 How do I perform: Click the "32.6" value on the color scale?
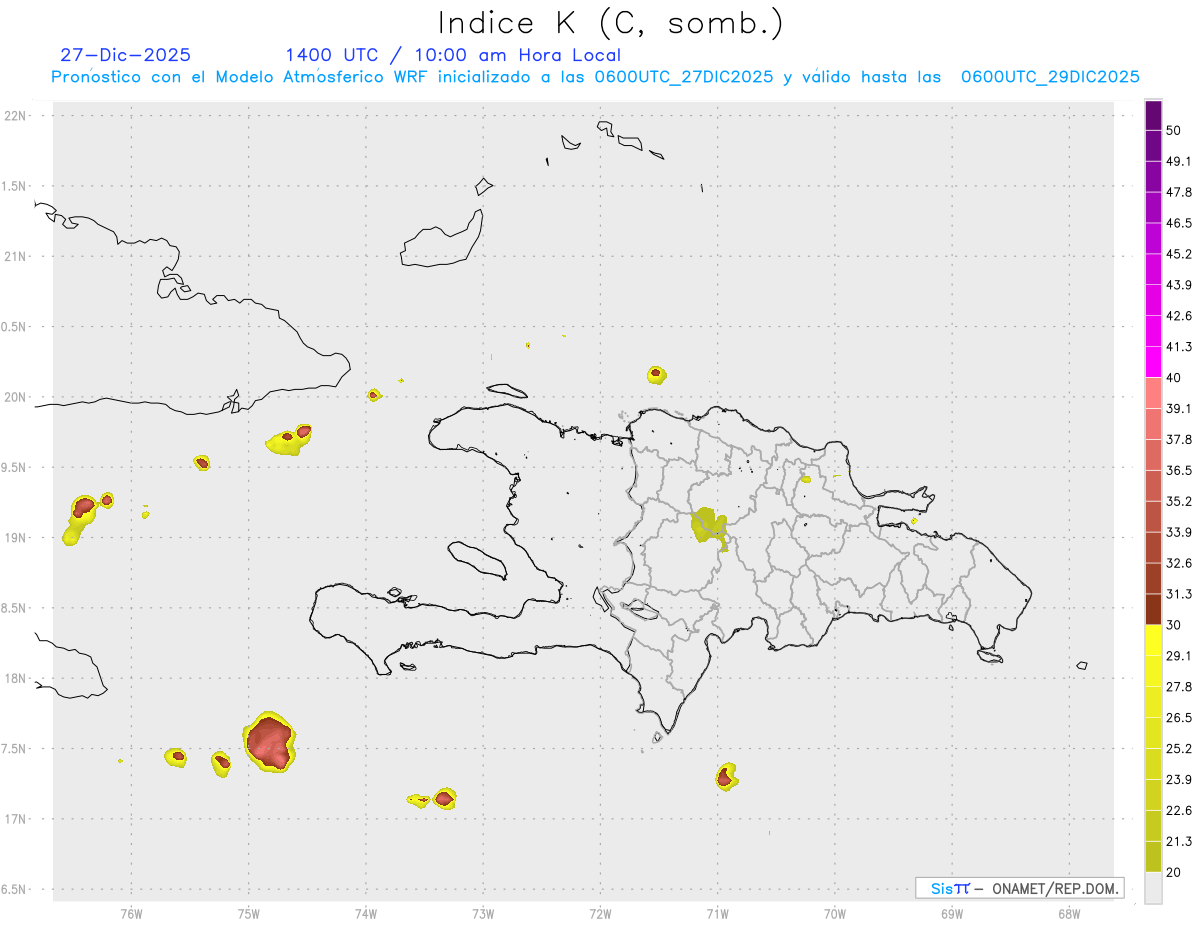point(1179,563)
